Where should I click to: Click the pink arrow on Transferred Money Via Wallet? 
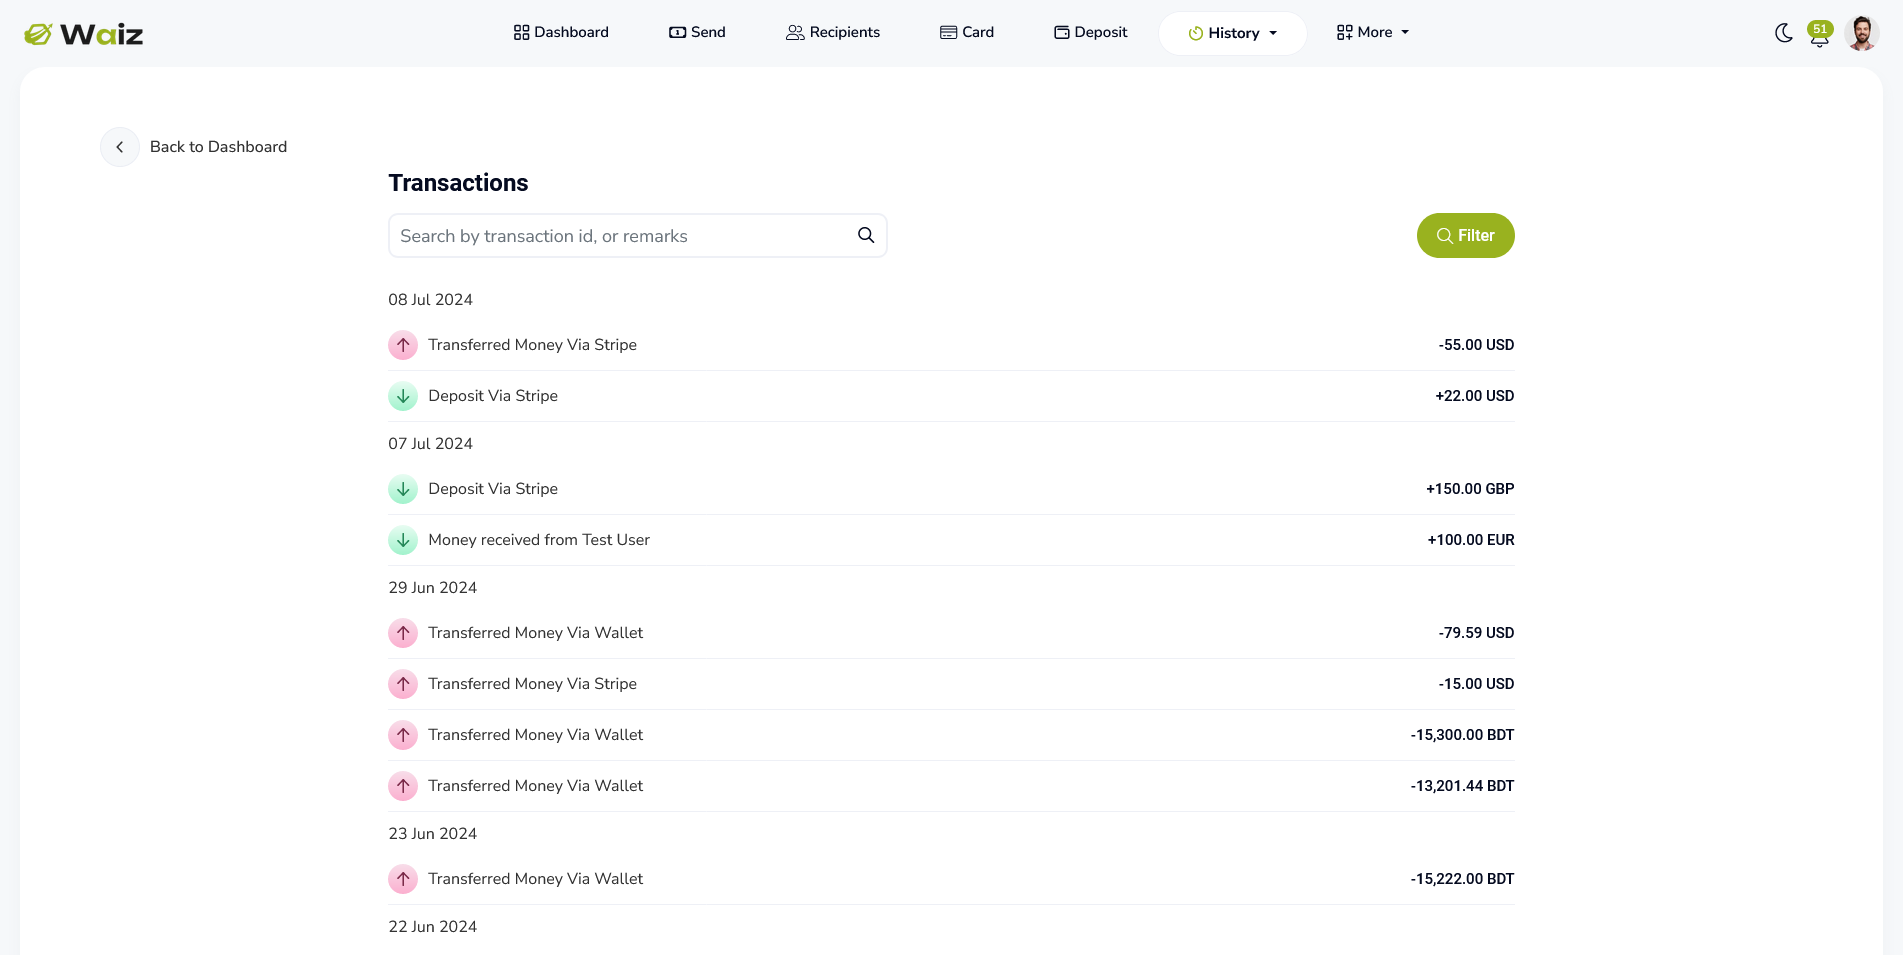(402, 633)
